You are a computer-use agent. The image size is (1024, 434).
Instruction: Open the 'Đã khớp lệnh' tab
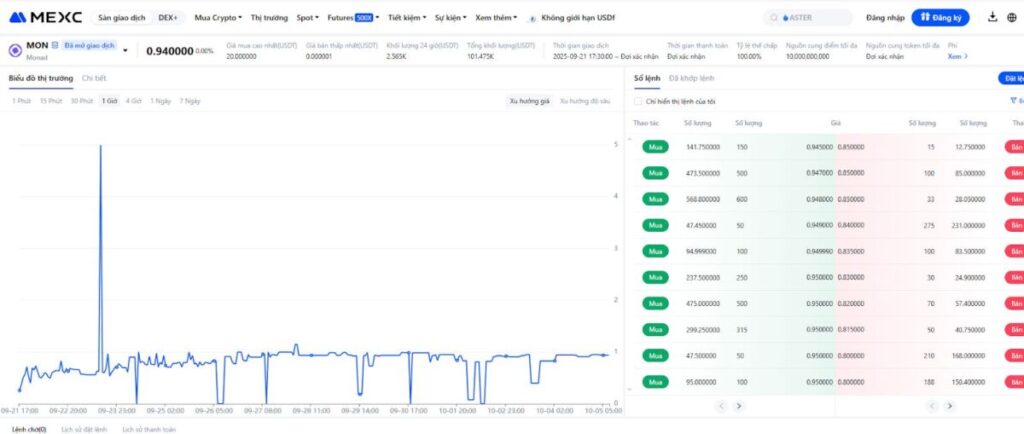click(691, 77)
